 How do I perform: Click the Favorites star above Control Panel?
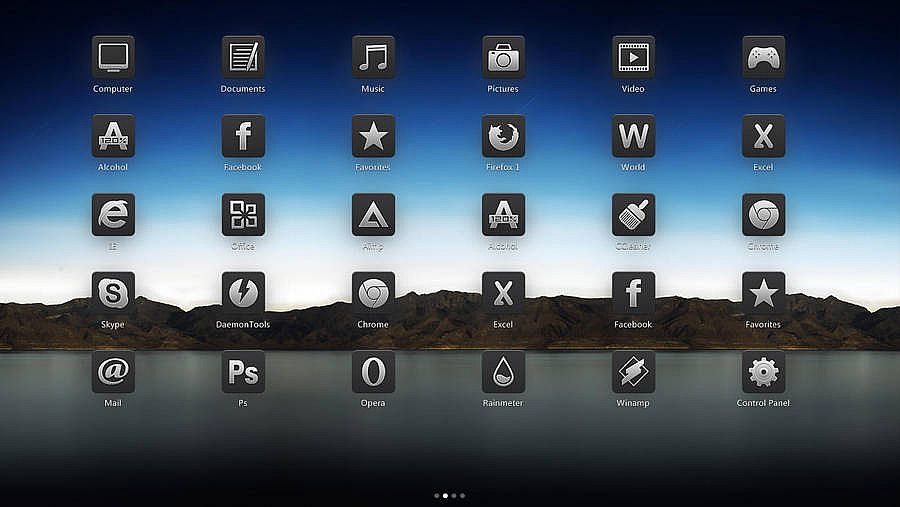tap(763, 293)
